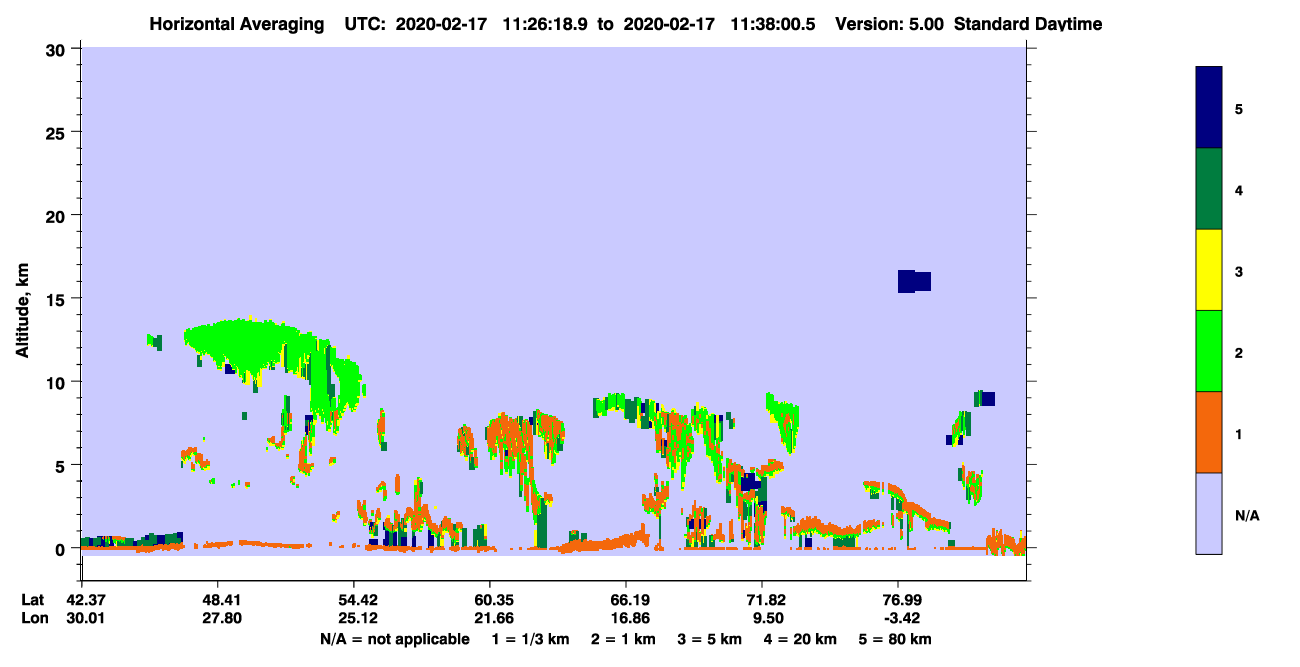Click the y-axis tick label 10
Viewport: 1300px width, 667px height.
57,382
